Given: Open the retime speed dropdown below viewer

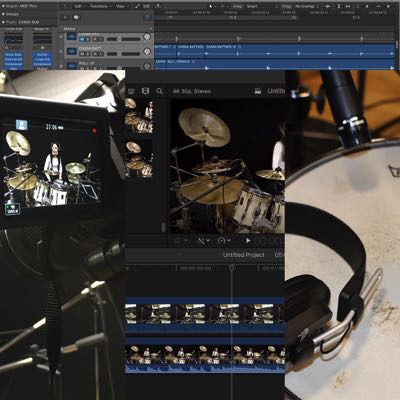Looking at the screenshot, I should point(224,241).
